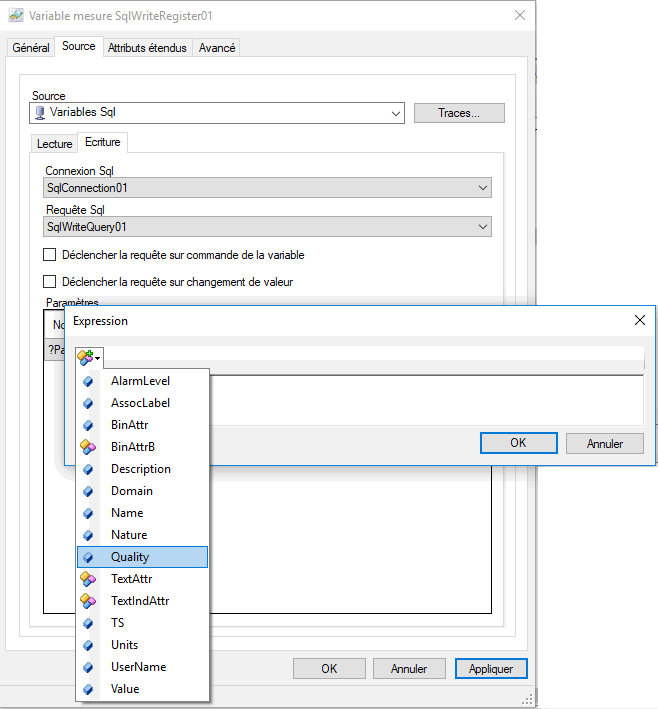Switch to the Lecture tab

coord(55,144)
